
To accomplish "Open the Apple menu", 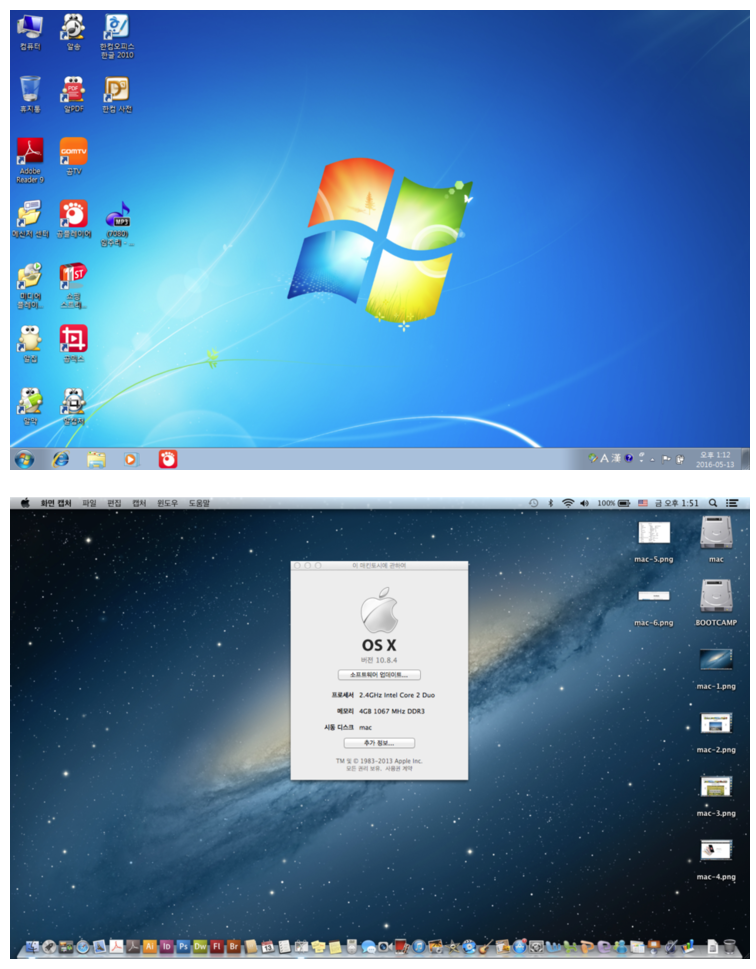I will click(24, 503).
